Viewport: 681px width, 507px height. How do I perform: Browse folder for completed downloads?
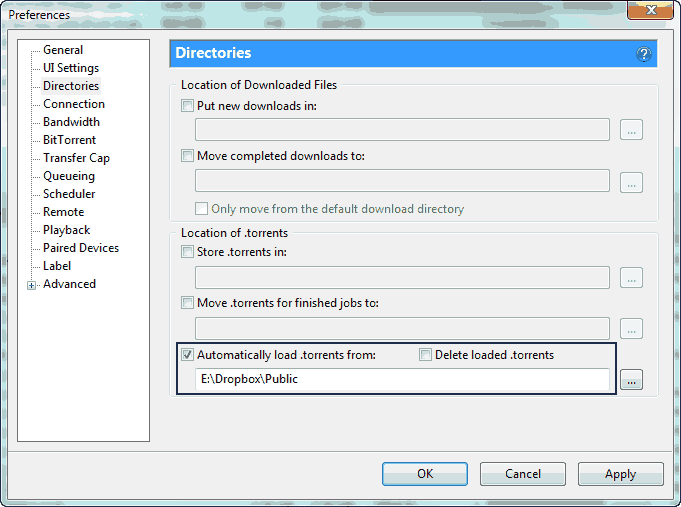click(631, 182)
